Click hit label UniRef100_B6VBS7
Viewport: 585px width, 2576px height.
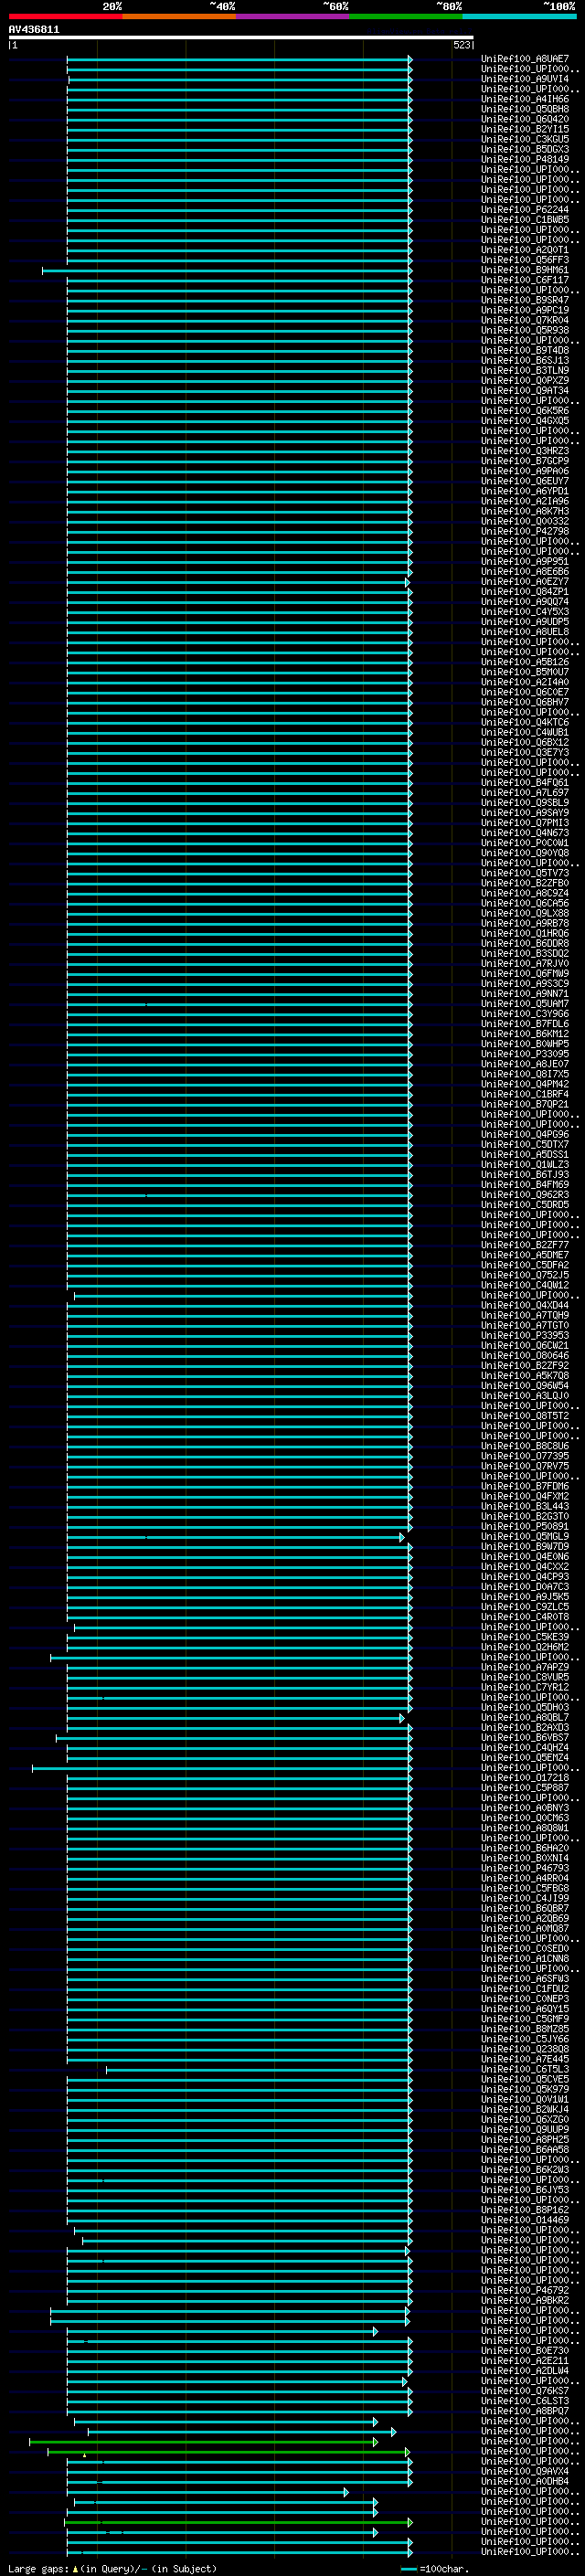tap(525, 1737)
